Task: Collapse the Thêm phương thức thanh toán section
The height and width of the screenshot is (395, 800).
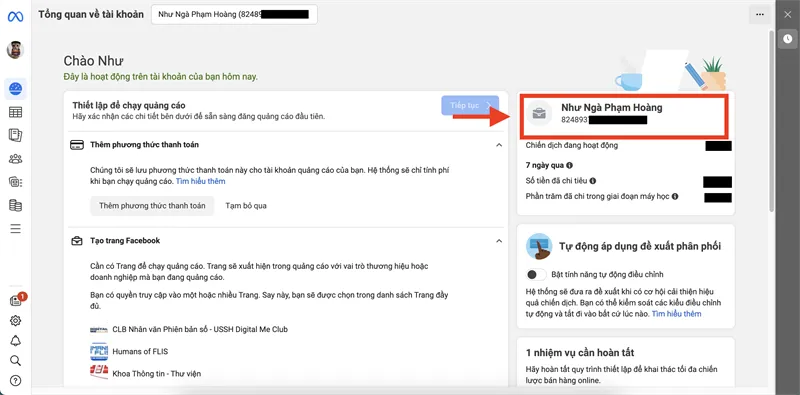Action: pyautogui.click(x=499, y=145)
